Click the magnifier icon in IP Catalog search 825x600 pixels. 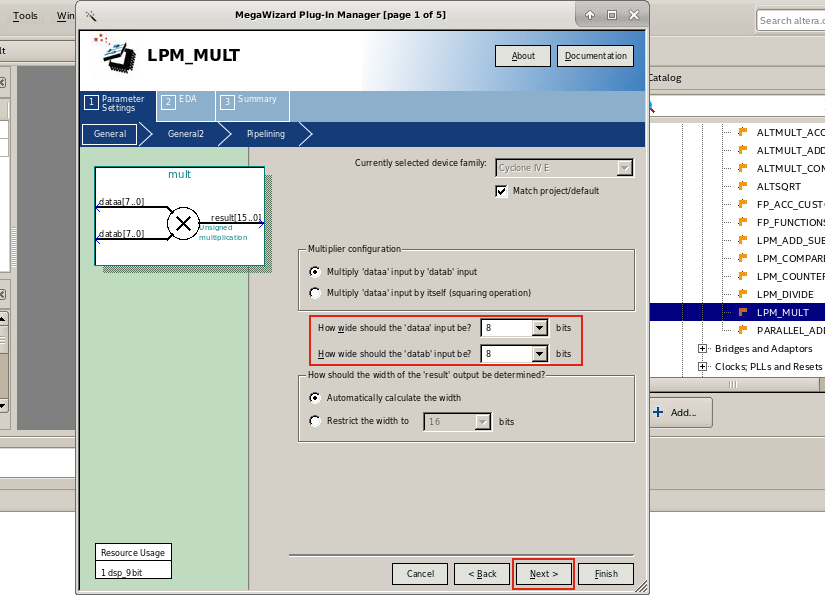coord(651,106)
